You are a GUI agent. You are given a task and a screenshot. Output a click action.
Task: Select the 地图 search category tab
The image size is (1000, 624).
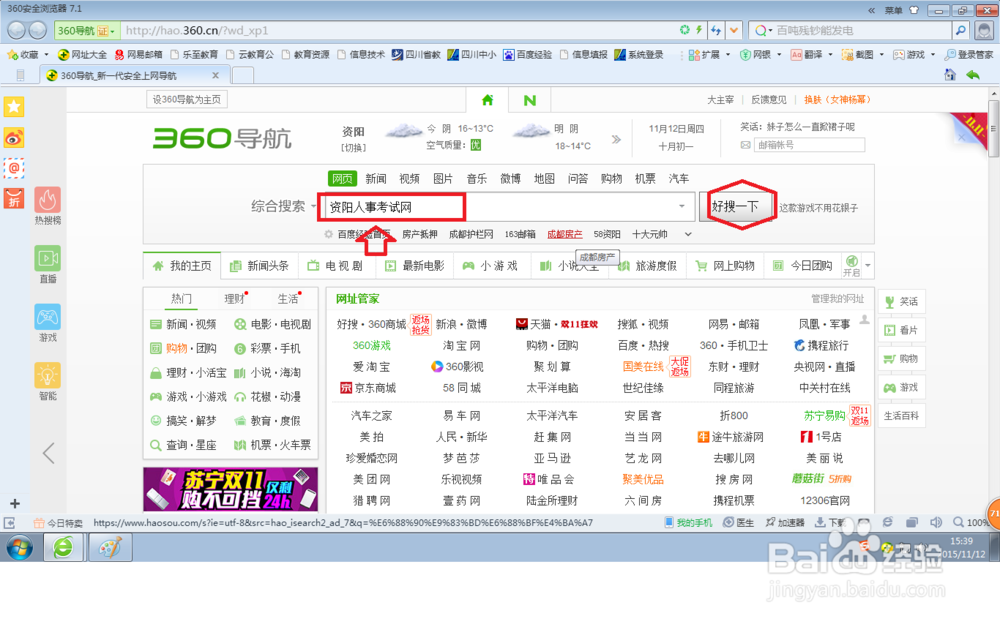544,179
